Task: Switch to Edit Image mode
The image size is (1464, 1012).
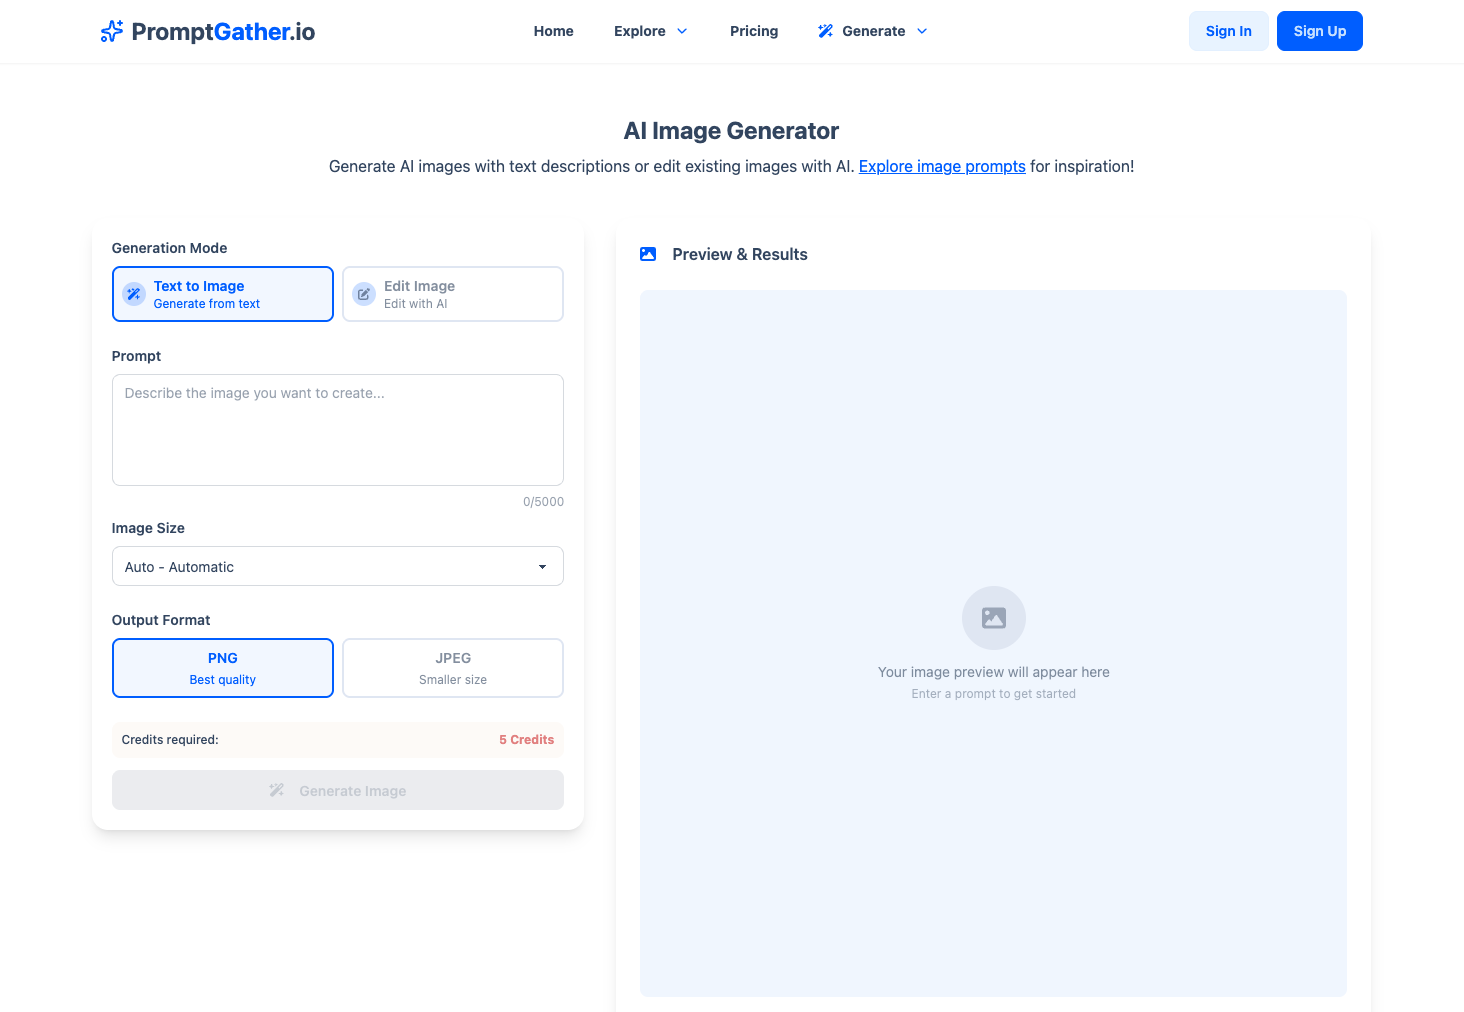Action: (x=452, y=294)
